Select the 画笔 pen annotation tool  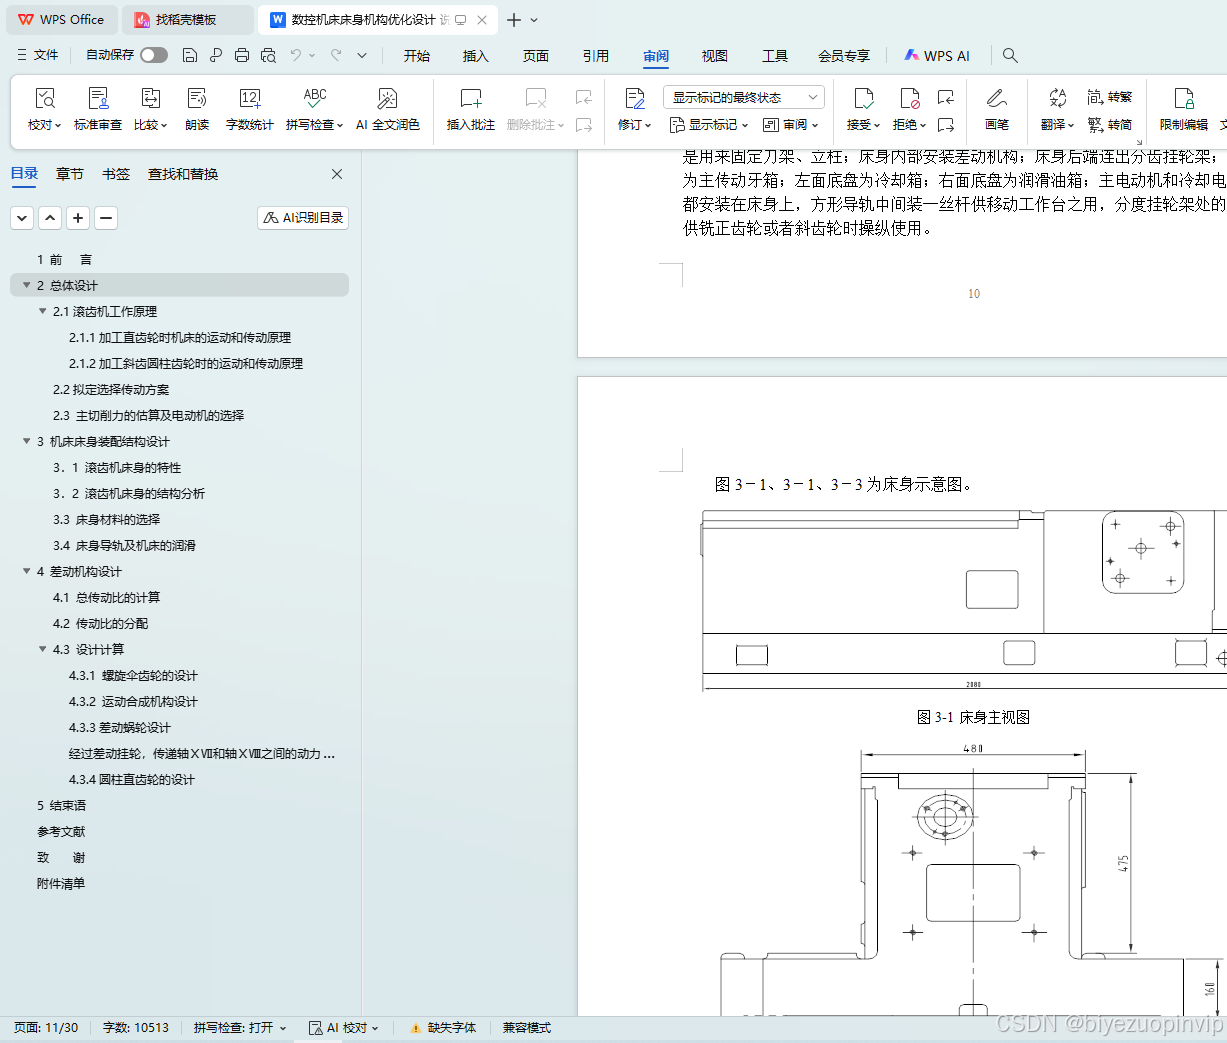coord(997,108)
